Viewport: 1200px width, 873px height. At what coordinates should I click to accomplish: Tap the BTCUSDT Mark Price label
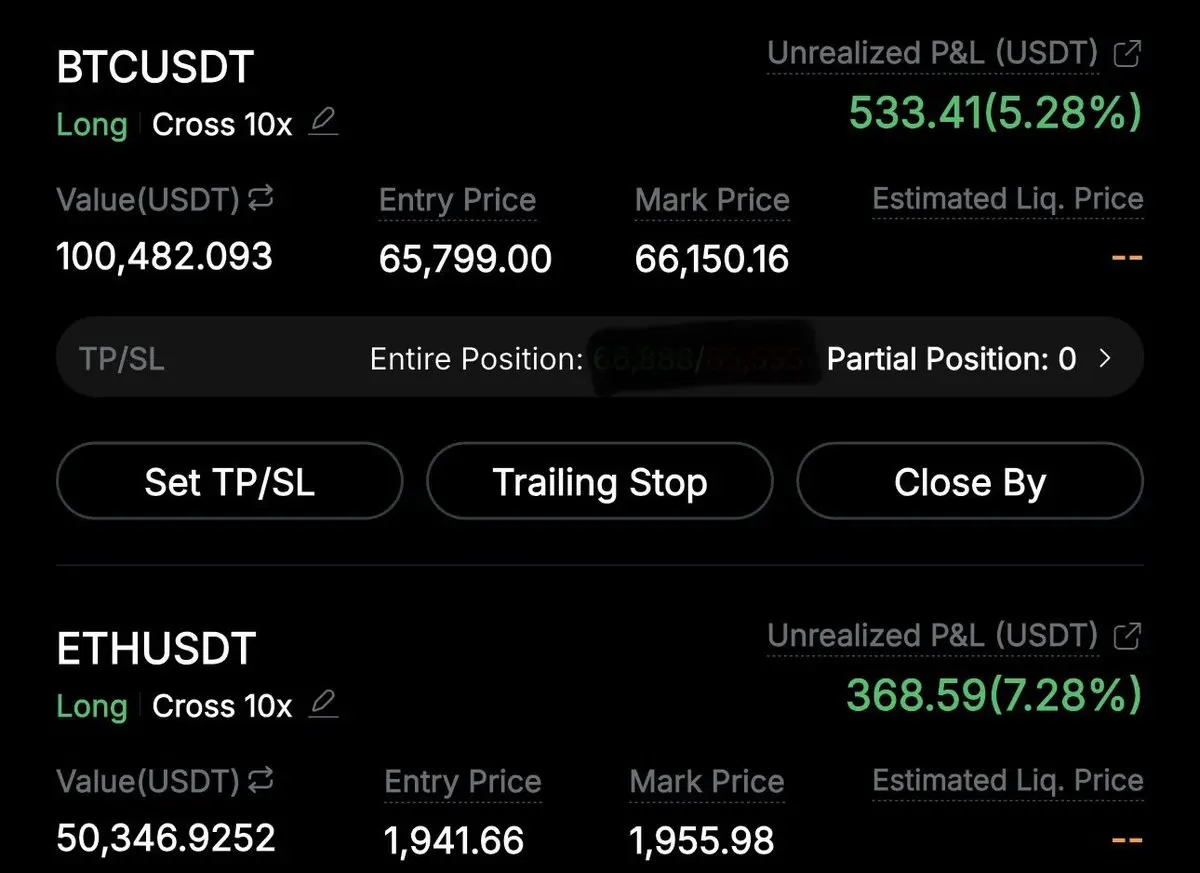pos(712,200)
